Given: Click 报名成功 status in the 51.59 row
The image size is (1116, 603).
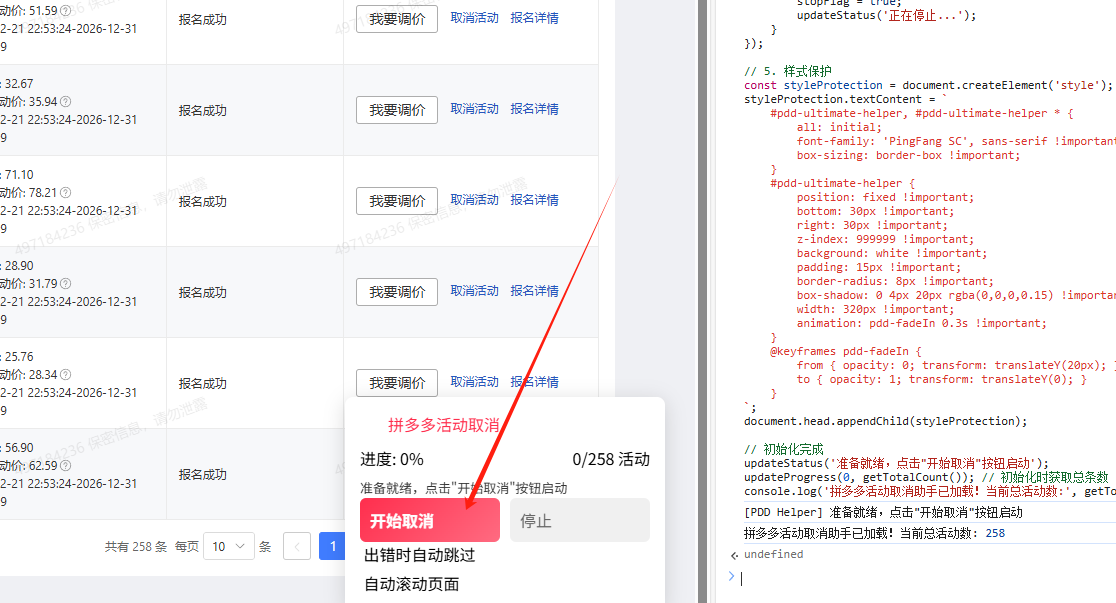Looking at the screenshot, I should pos(203,20).
